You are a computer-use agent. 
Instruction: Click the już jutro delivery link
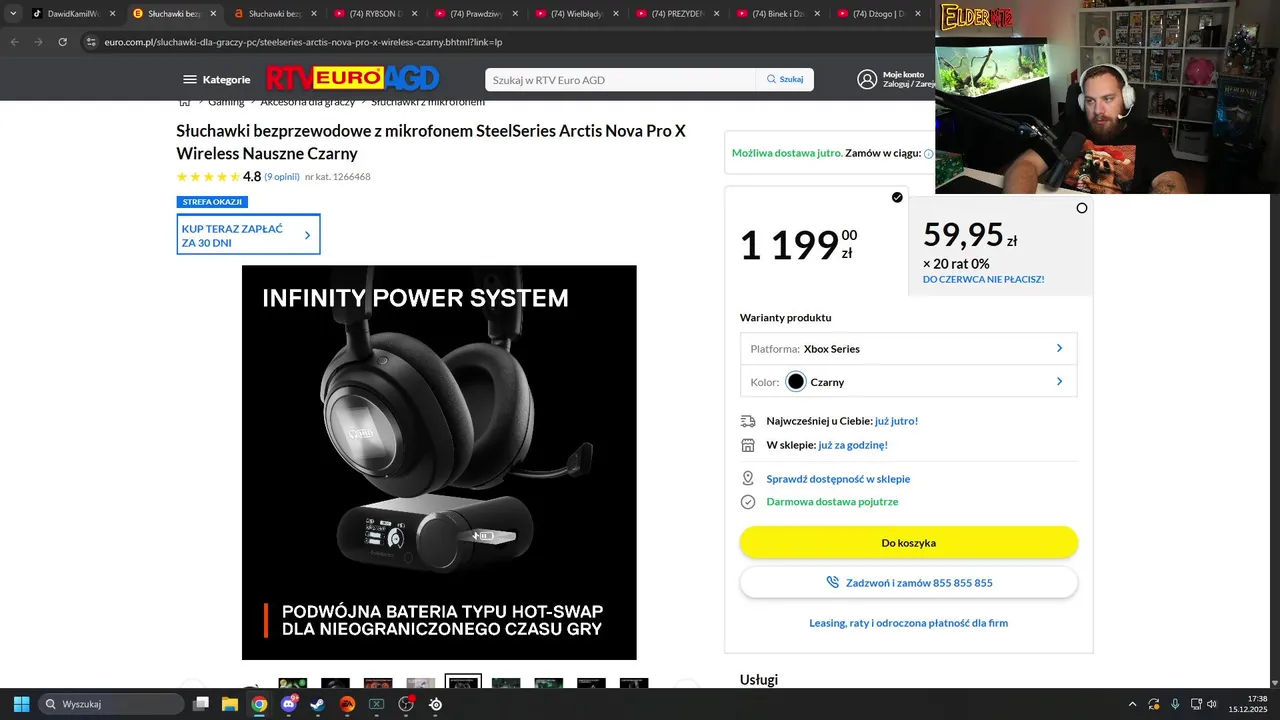pyautogui.click(x=896, y=421)
